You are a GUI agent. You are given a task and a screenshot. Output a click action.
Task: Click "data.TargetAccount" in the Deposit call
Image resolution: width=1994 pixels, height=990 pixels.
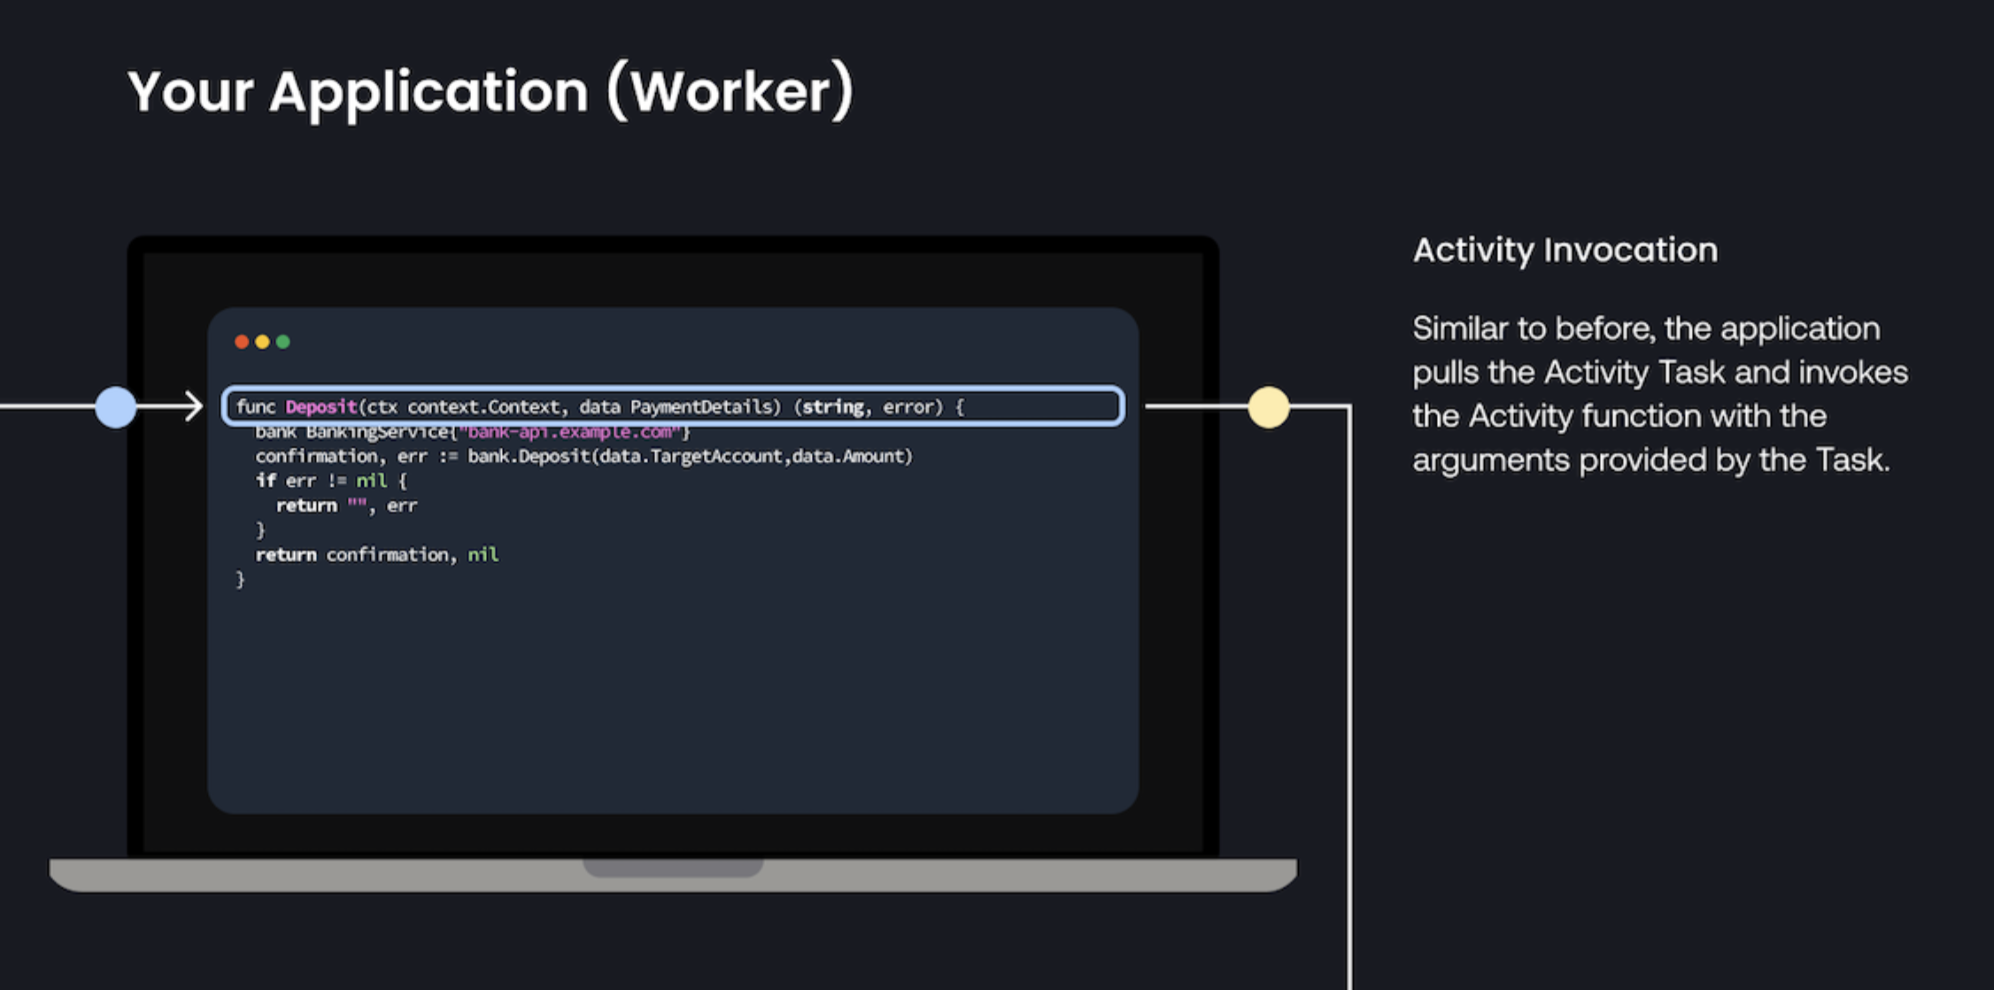coord(691,456)
